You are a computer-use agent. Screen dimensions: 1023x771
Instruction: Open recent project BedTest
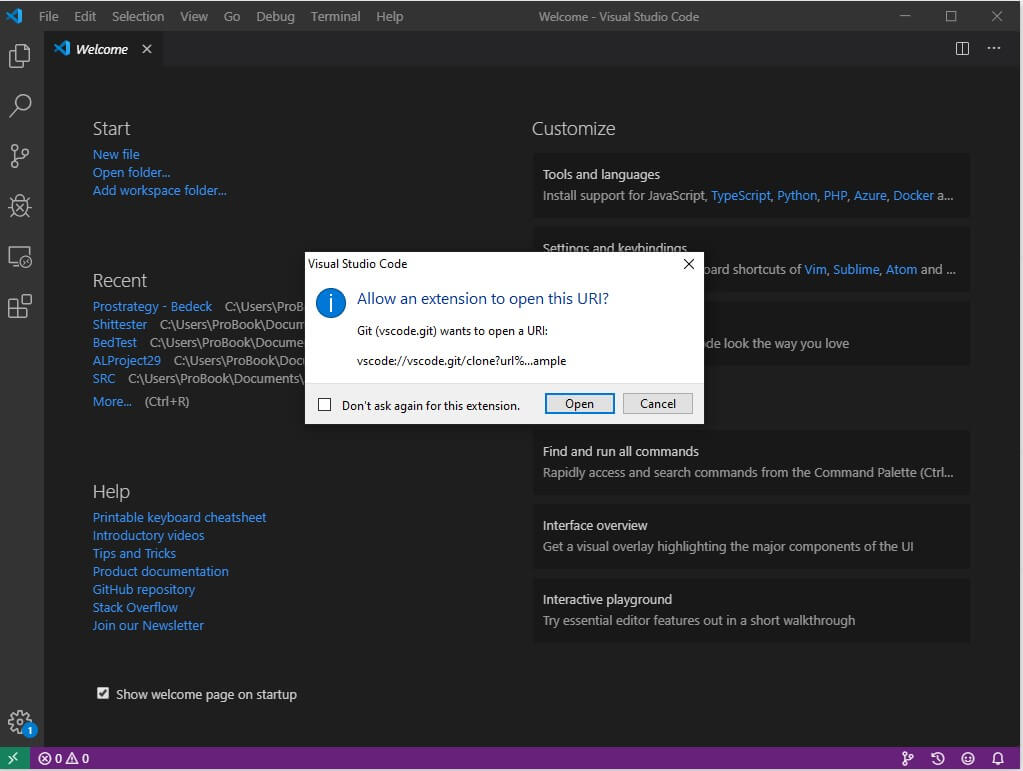115,342
